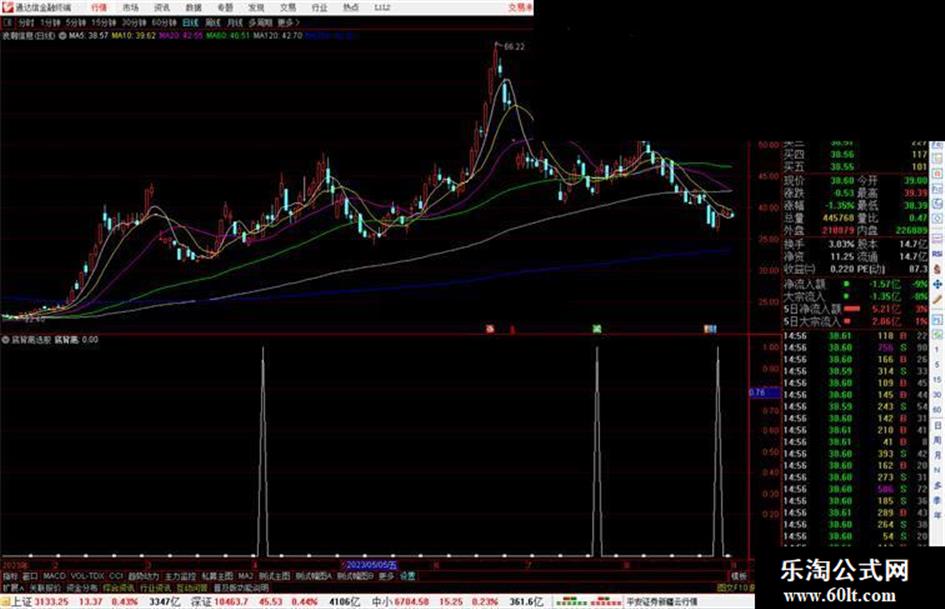Switch chart to 1分钟 period
Image resolution: width=945 pixels, height=609 pixels.
[x=50, y=22]
